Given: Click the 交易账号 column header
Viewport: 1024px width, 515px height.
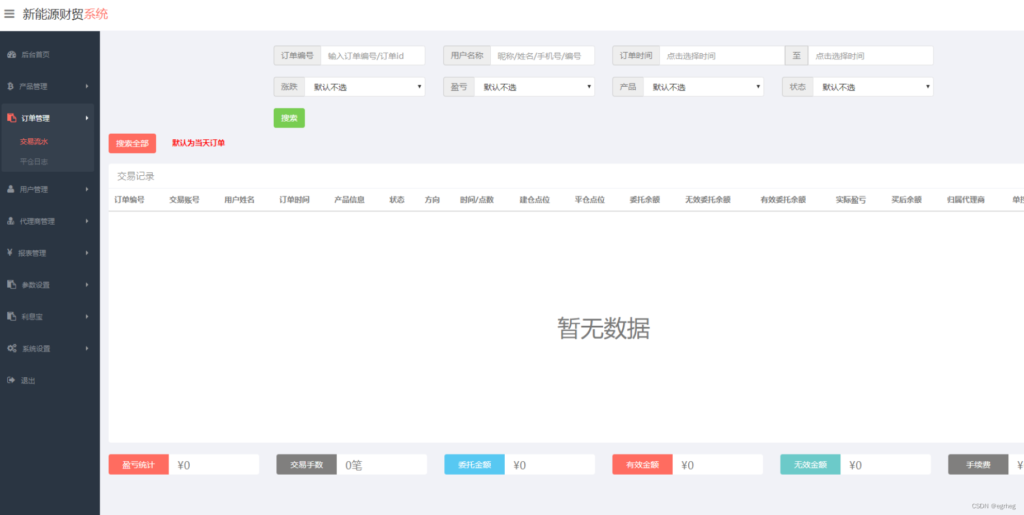Looking at the screenshot, I should [184, 200].
